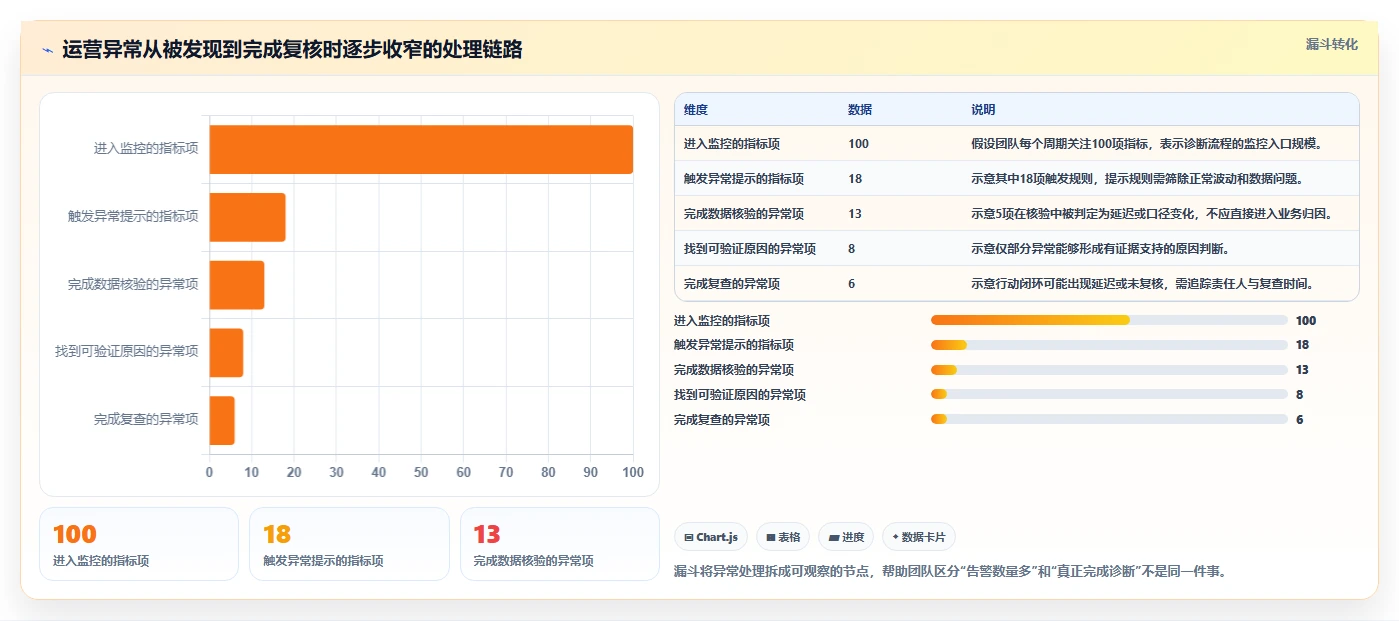Click chart y-axis label 完成复查的异常项
The height and width of the screenshot is (621, 1399).
tap(146, 420)
